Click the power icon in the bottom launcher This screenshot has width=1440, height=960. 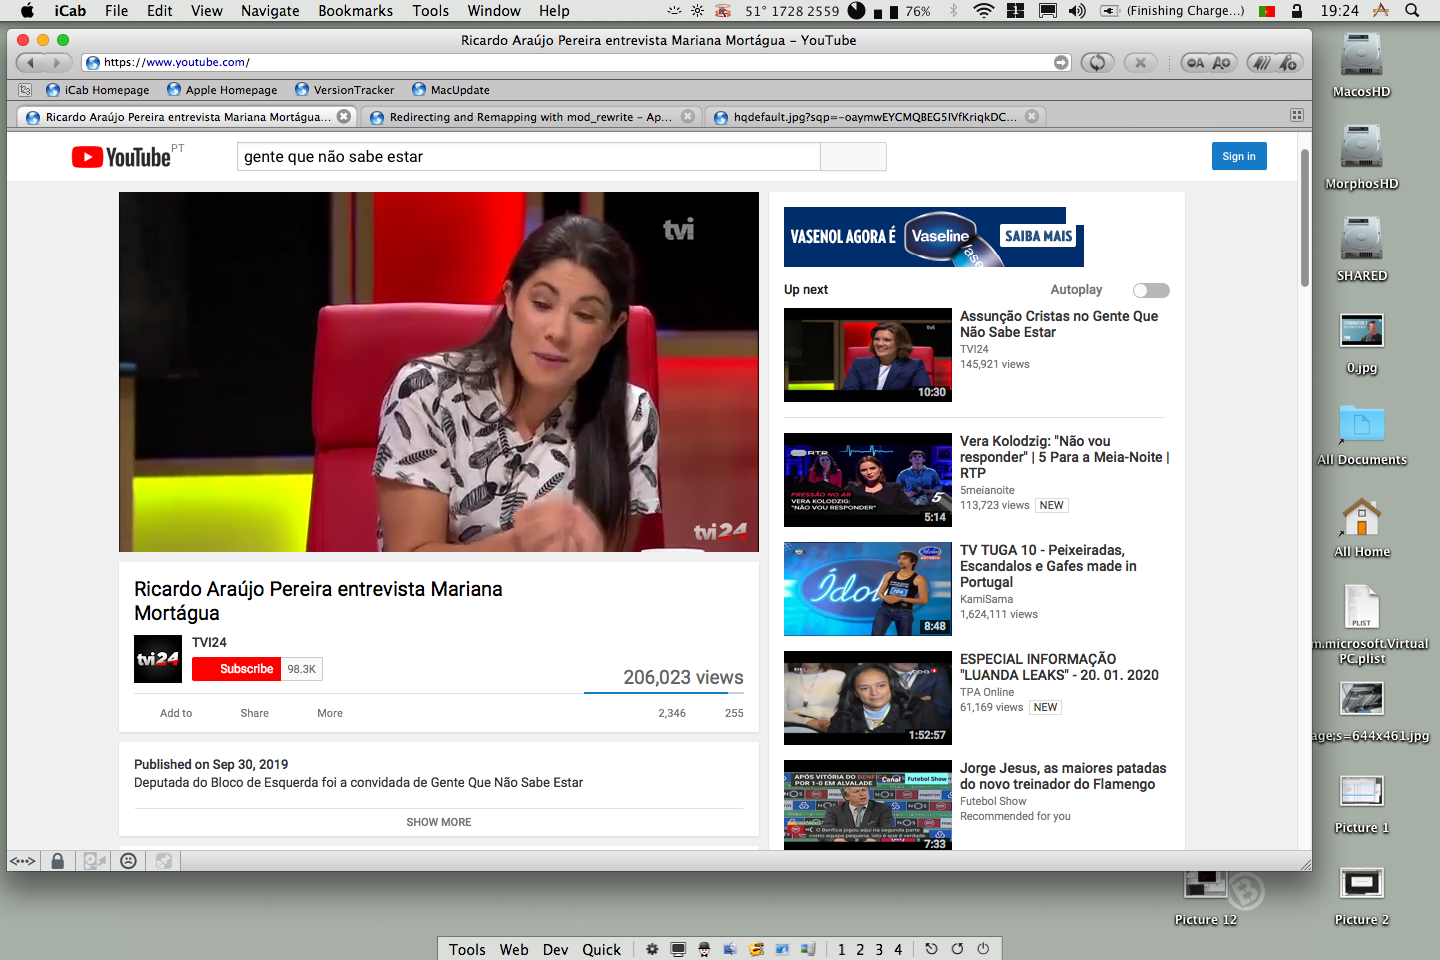[x=983, y=949]
